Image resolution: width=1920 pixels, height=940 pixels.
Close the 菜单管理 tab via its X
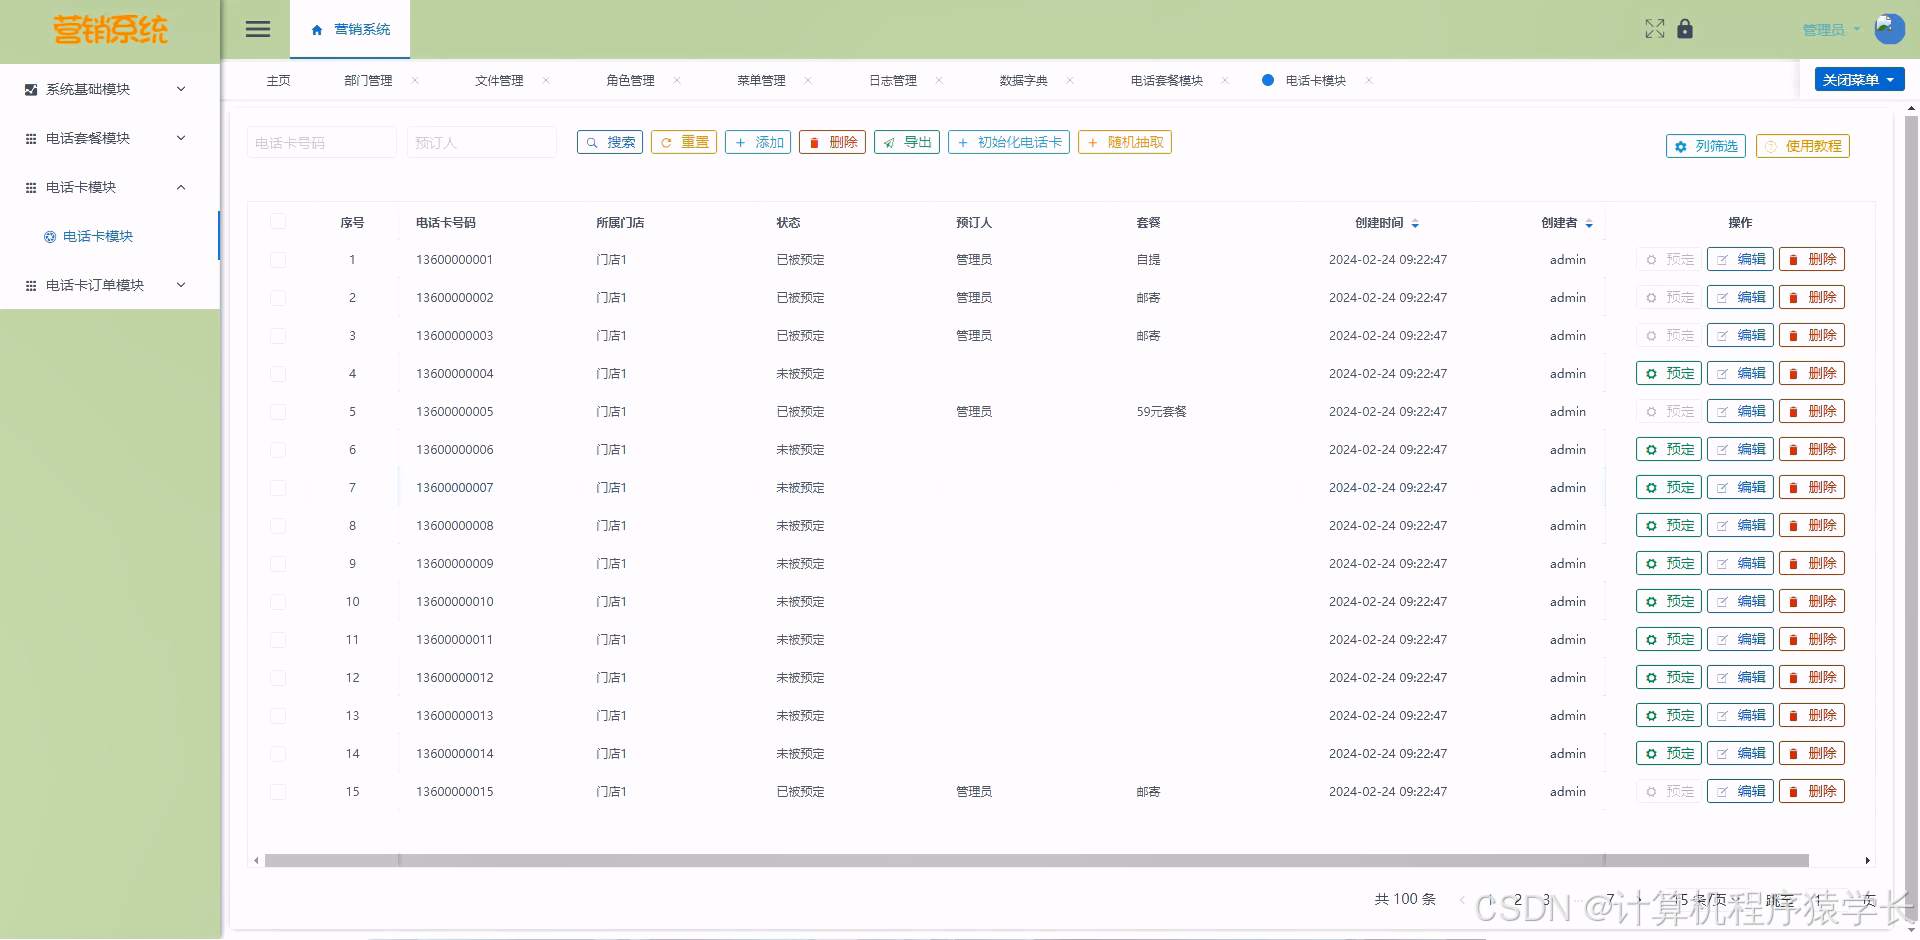(x=808, y=80)
